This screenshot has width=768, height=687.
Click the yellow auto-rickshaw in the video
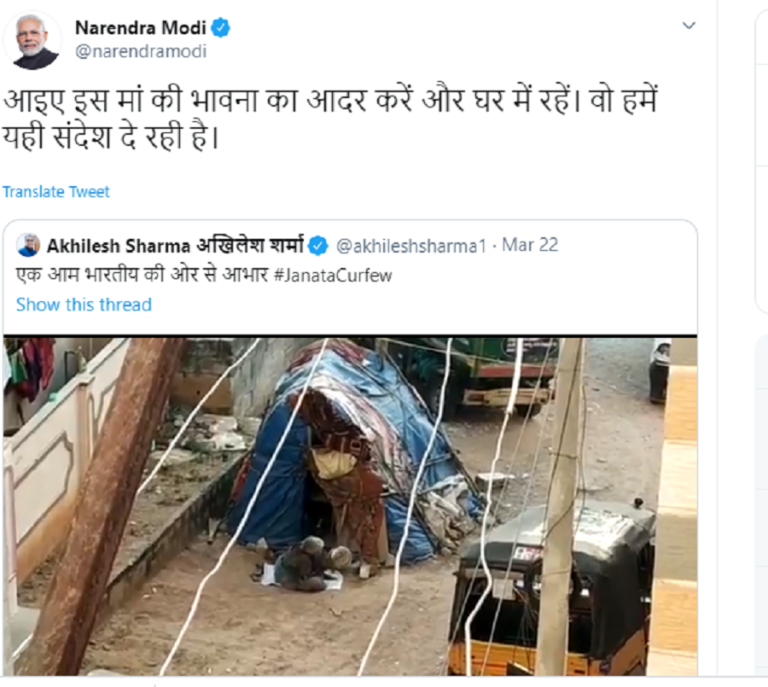click(x=545, y=590)
